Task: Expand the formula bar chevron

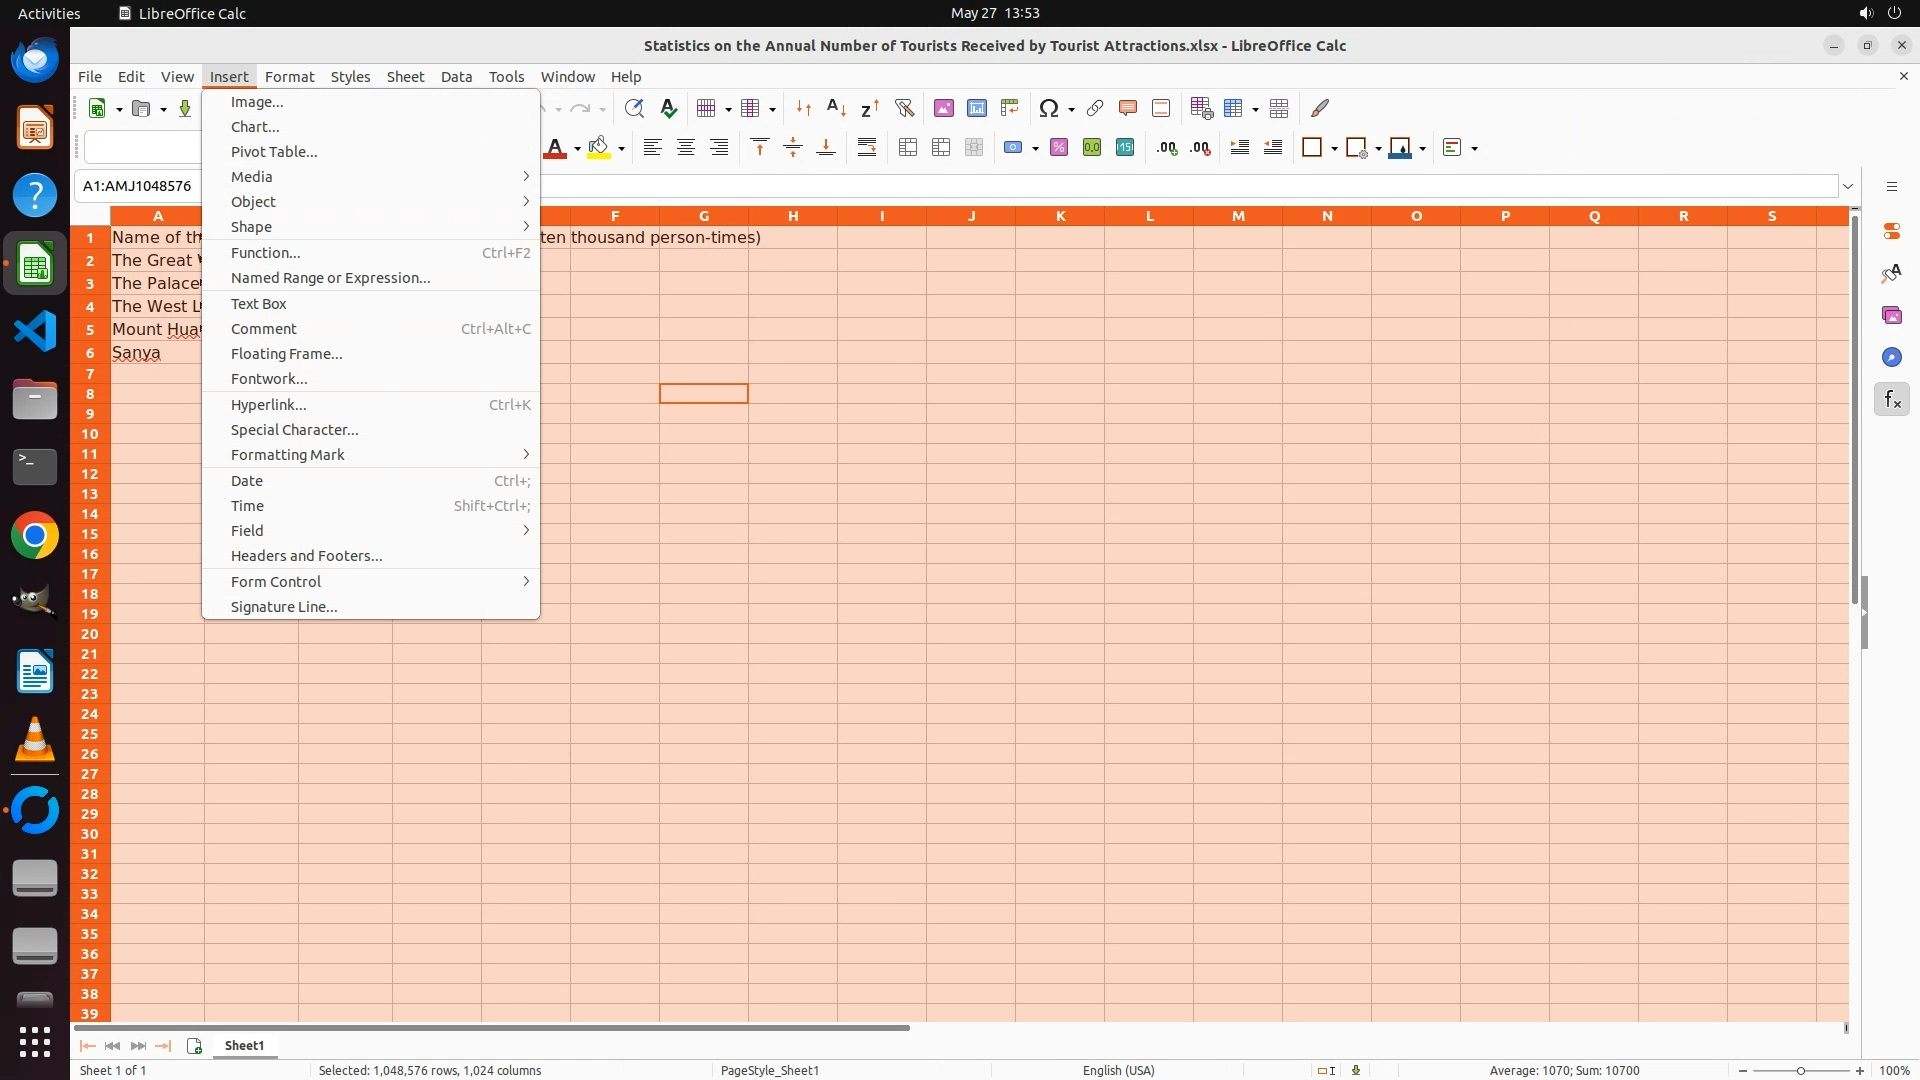Action: pyautogui.click(x=1848, y=186)
